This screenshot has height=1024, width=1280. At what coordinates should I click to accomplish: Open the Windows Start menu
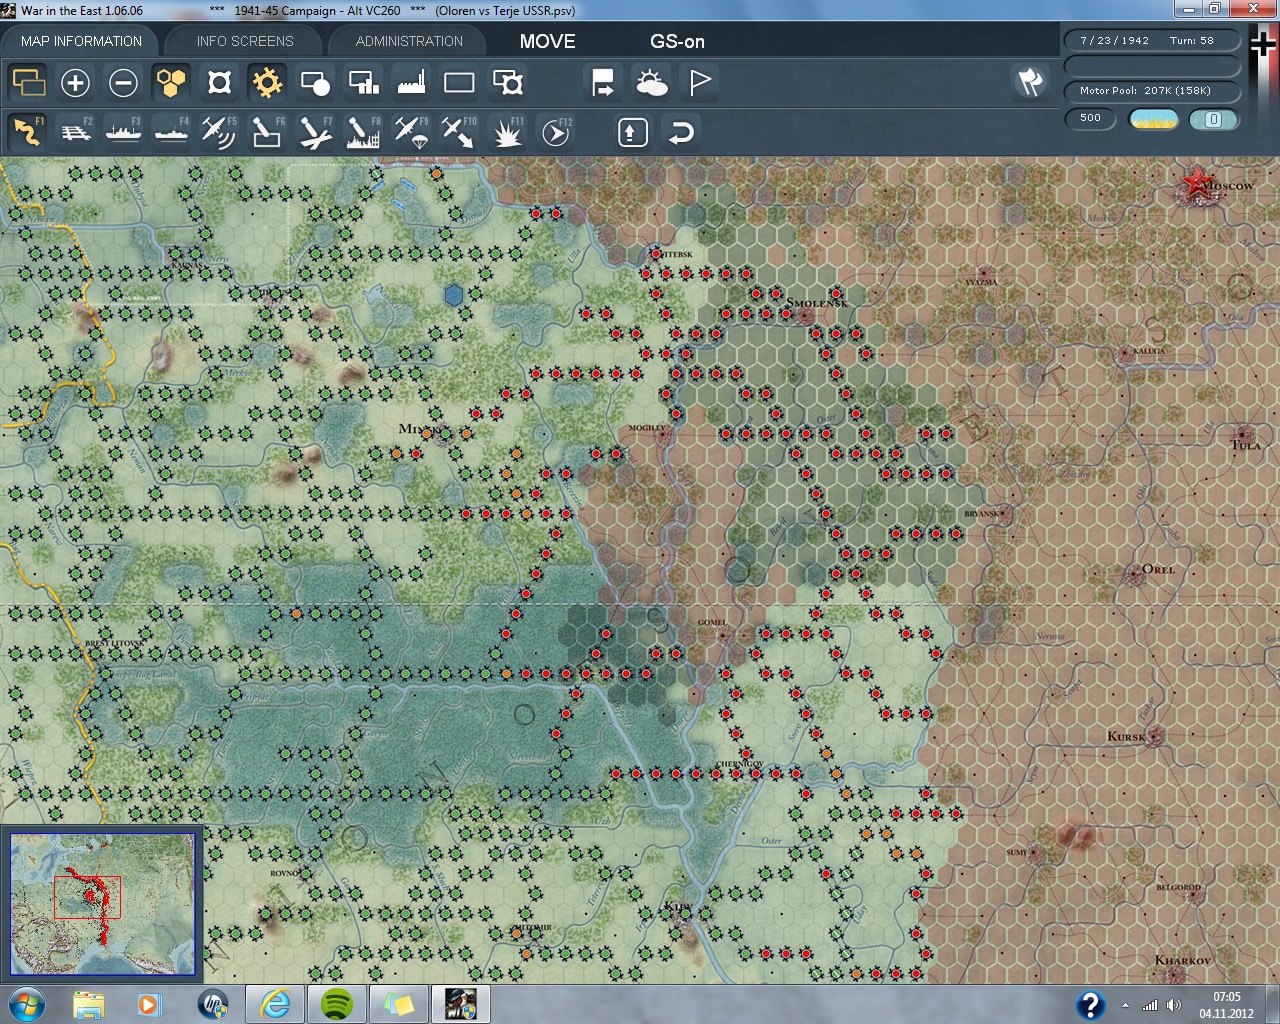click(x=27, y=1004)
